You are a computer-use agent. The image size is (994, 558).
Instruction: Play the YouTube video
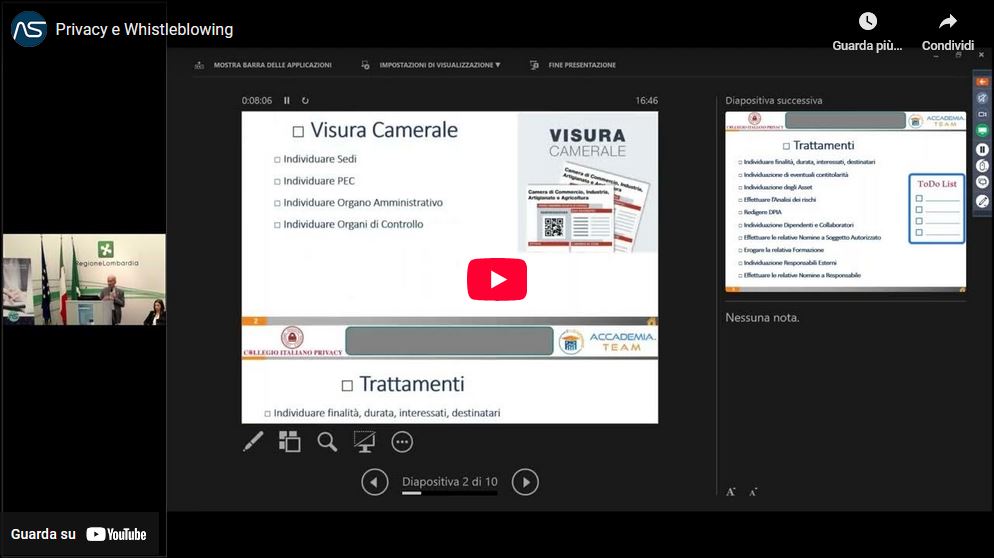point(496,279)
